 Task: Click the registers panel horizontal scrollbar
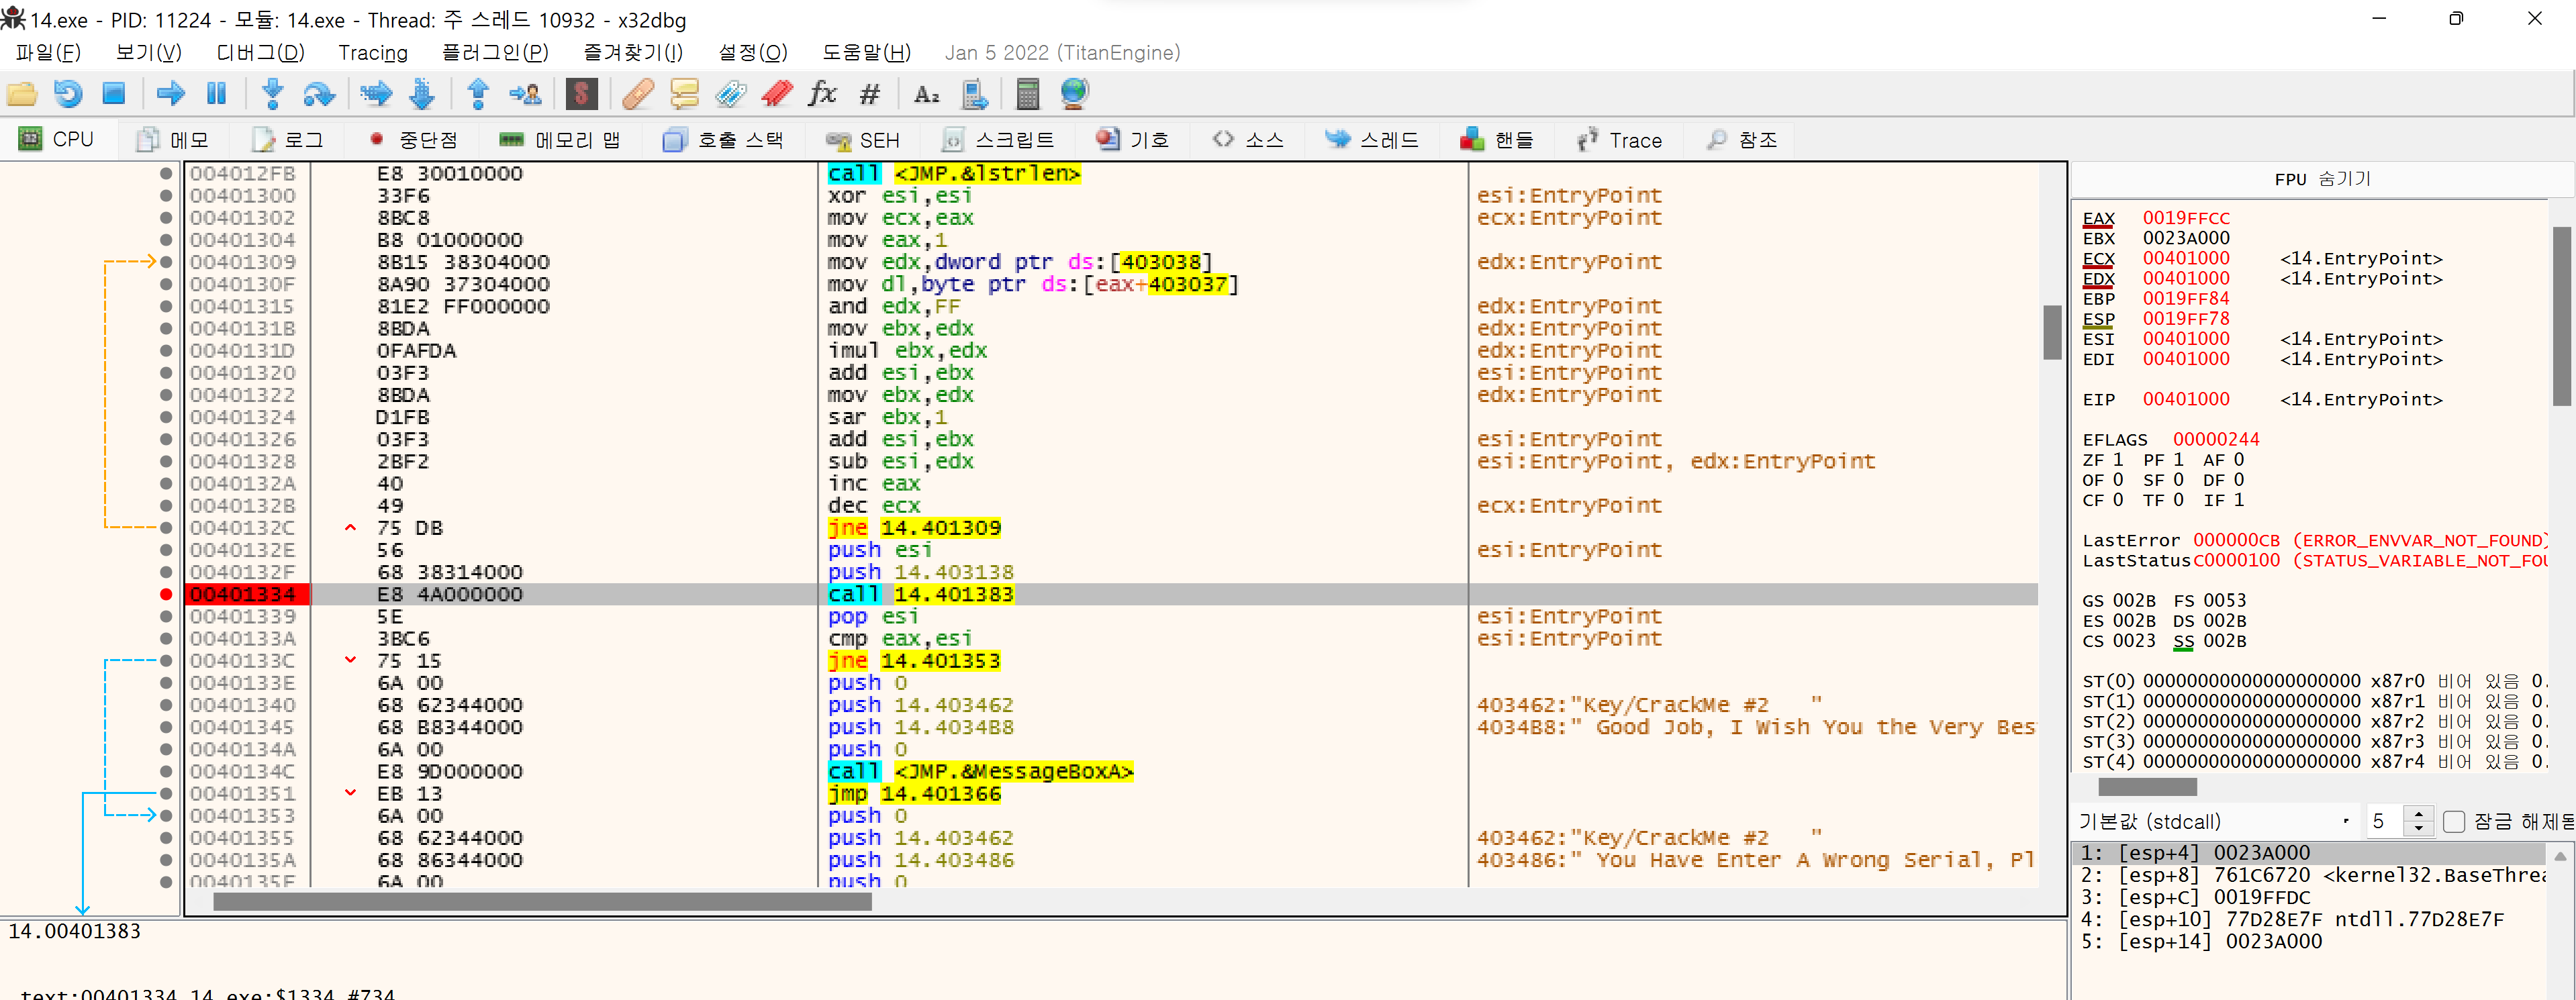coord(2147,787)
